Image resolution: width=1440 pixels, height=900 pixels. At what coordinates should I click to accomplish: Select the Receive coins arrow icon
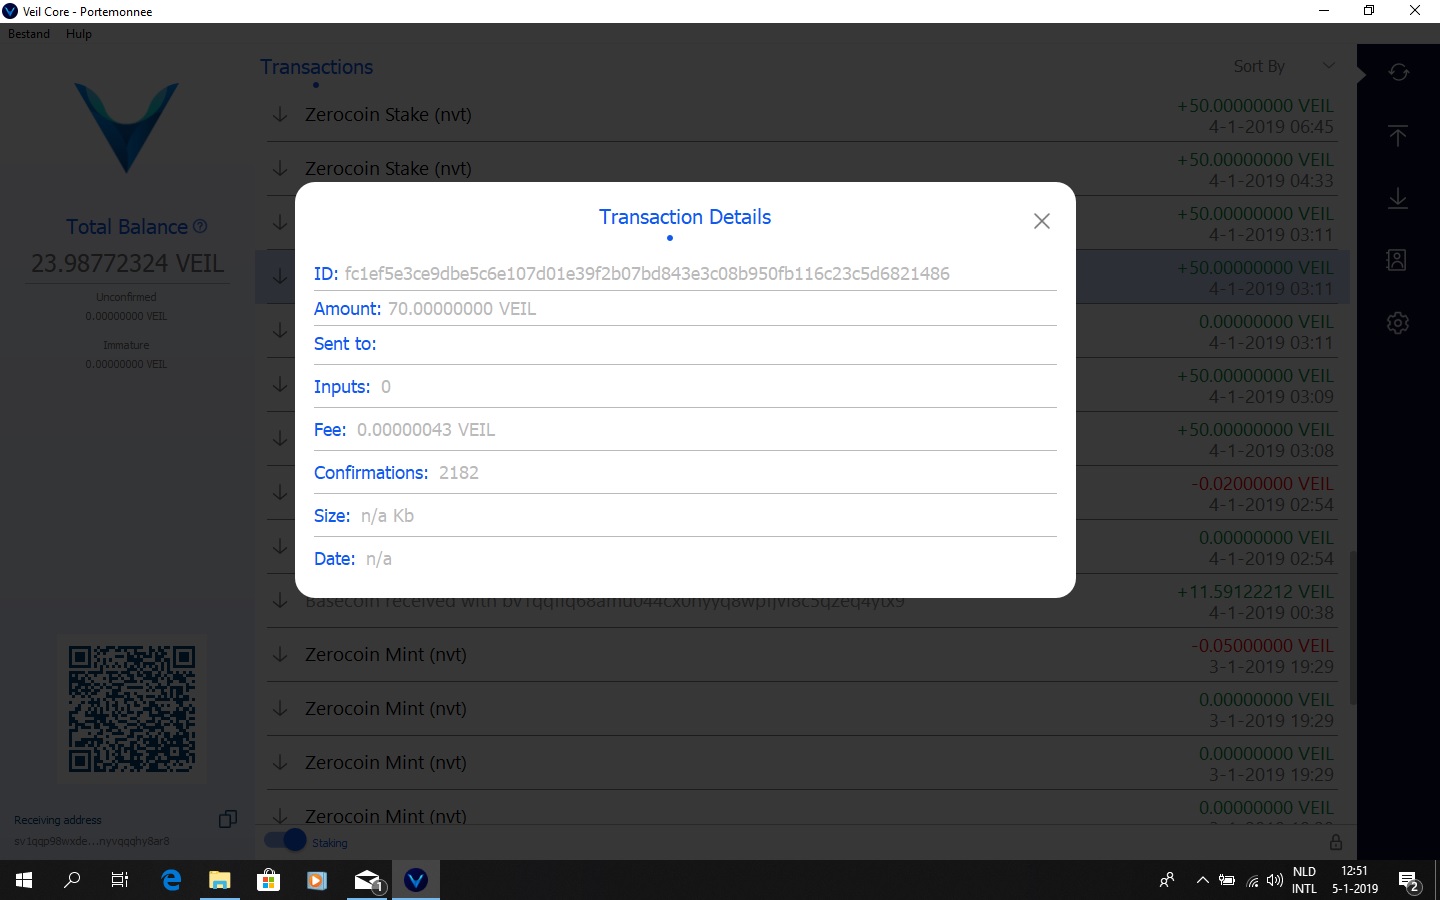[1397, 198]
